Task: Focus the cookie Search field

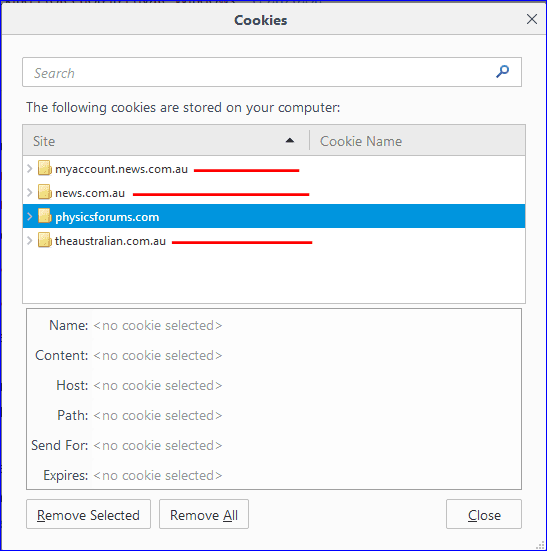Action: tap(272, 72)
